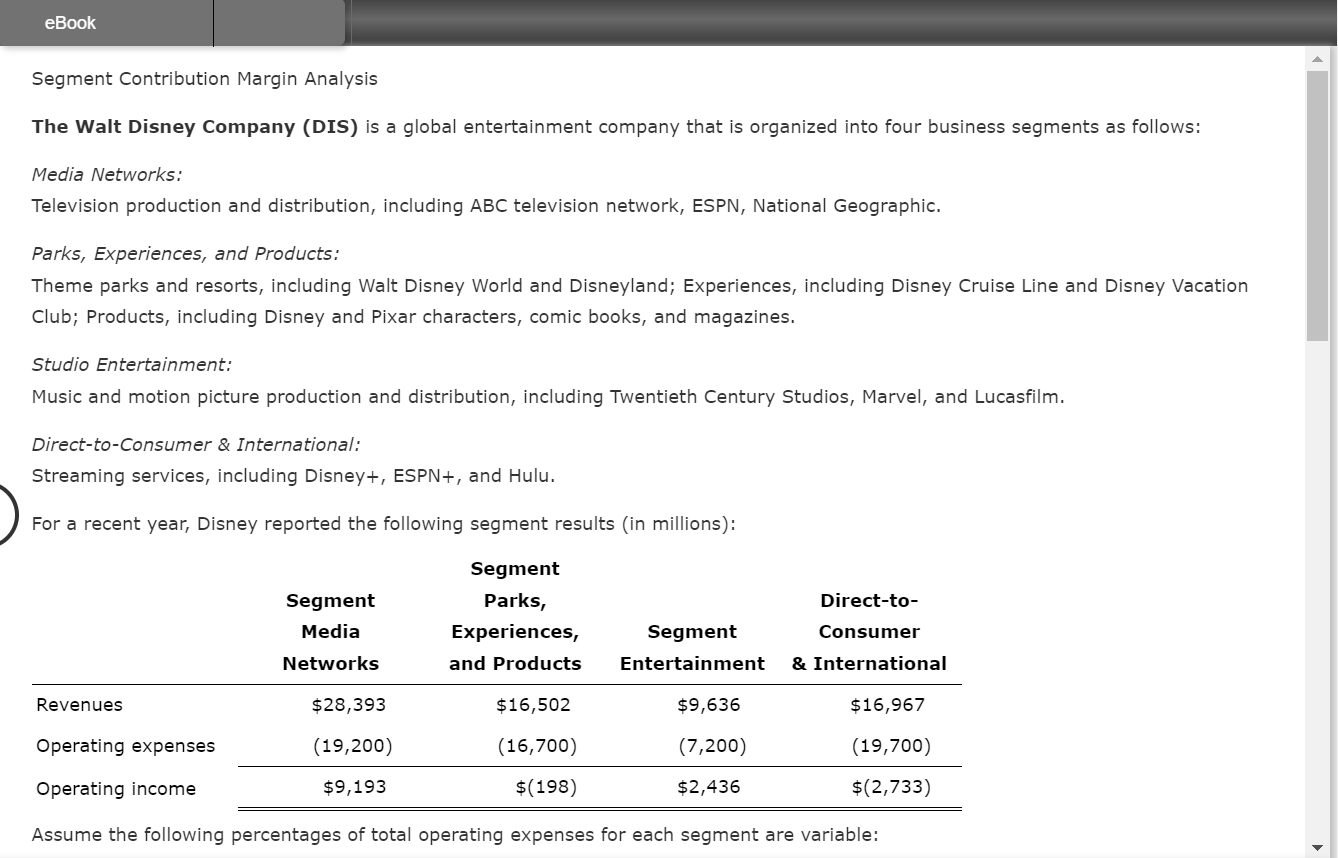
Task: Click the Streaming services description line
Action: (x=293, y=476)
